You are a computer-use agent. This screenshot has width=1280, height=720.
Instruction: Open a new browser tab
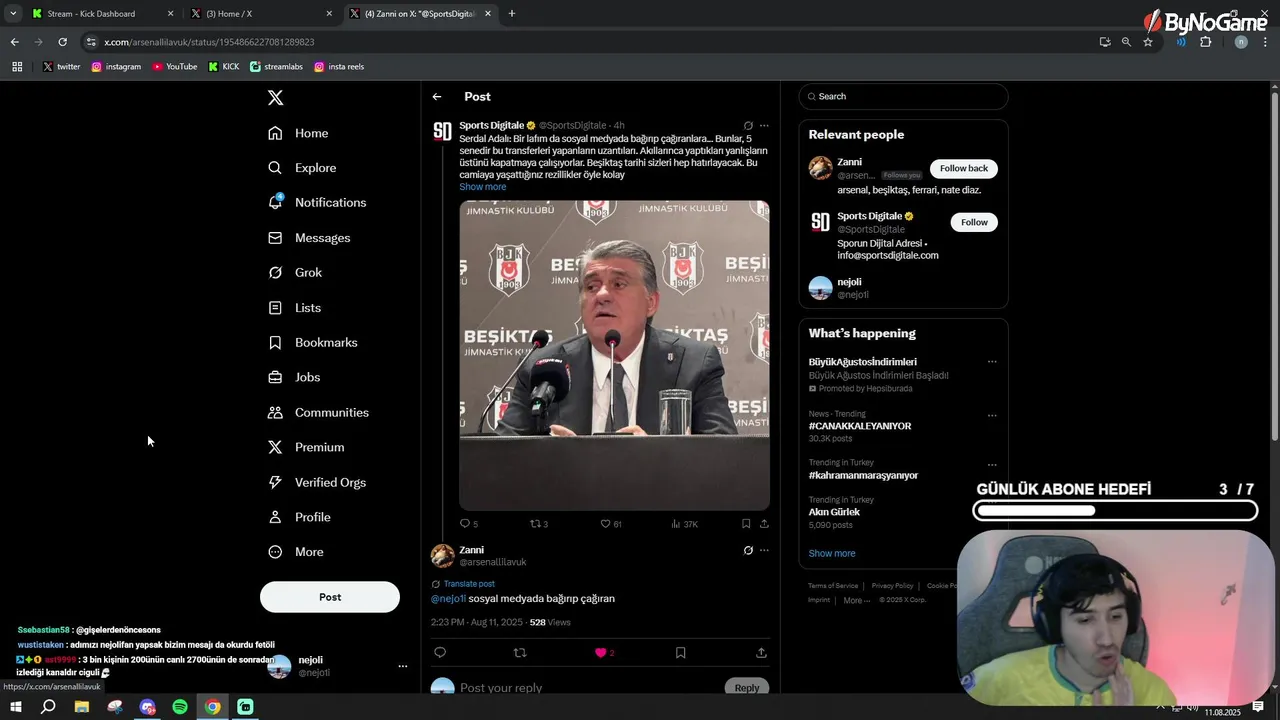pos(512,14)
